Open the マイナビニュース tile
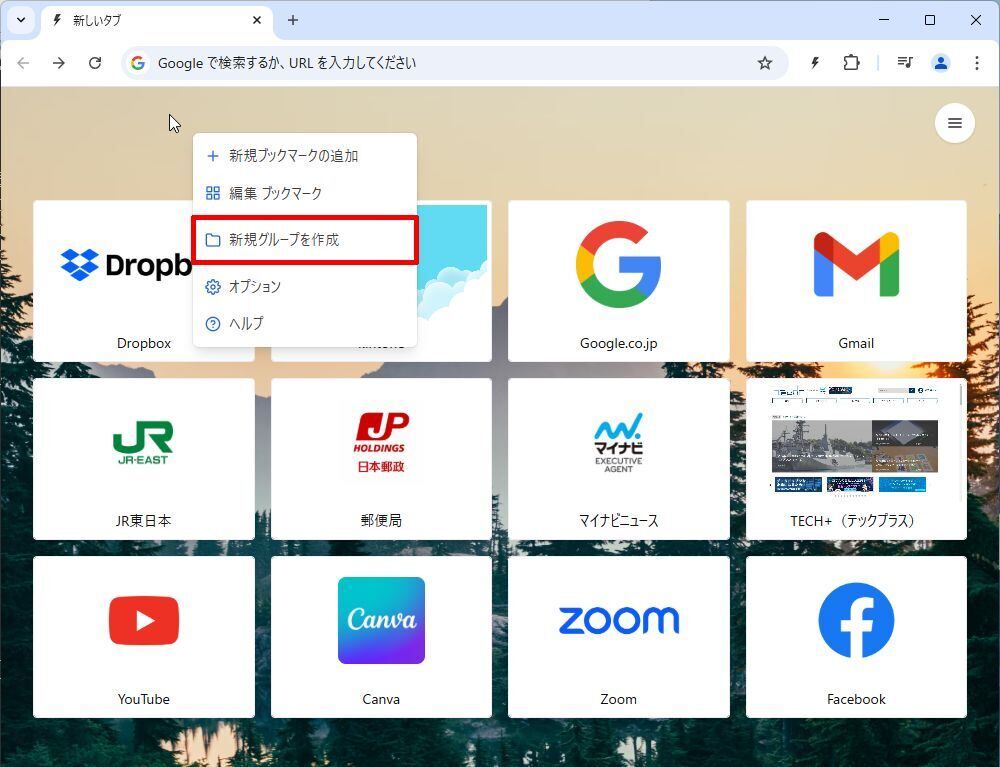1000x767 pixels. (619, 459)
